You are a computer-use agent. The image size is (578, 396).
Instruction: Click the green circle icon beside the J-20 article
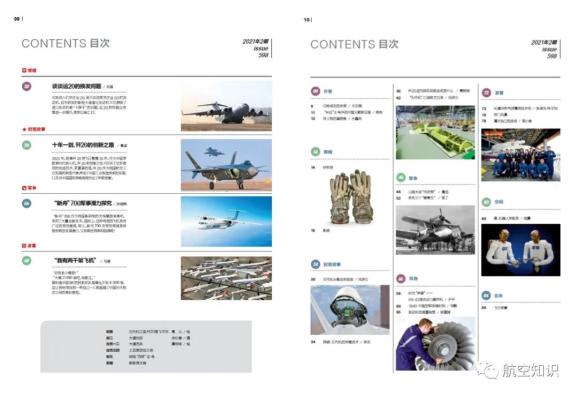27,145
